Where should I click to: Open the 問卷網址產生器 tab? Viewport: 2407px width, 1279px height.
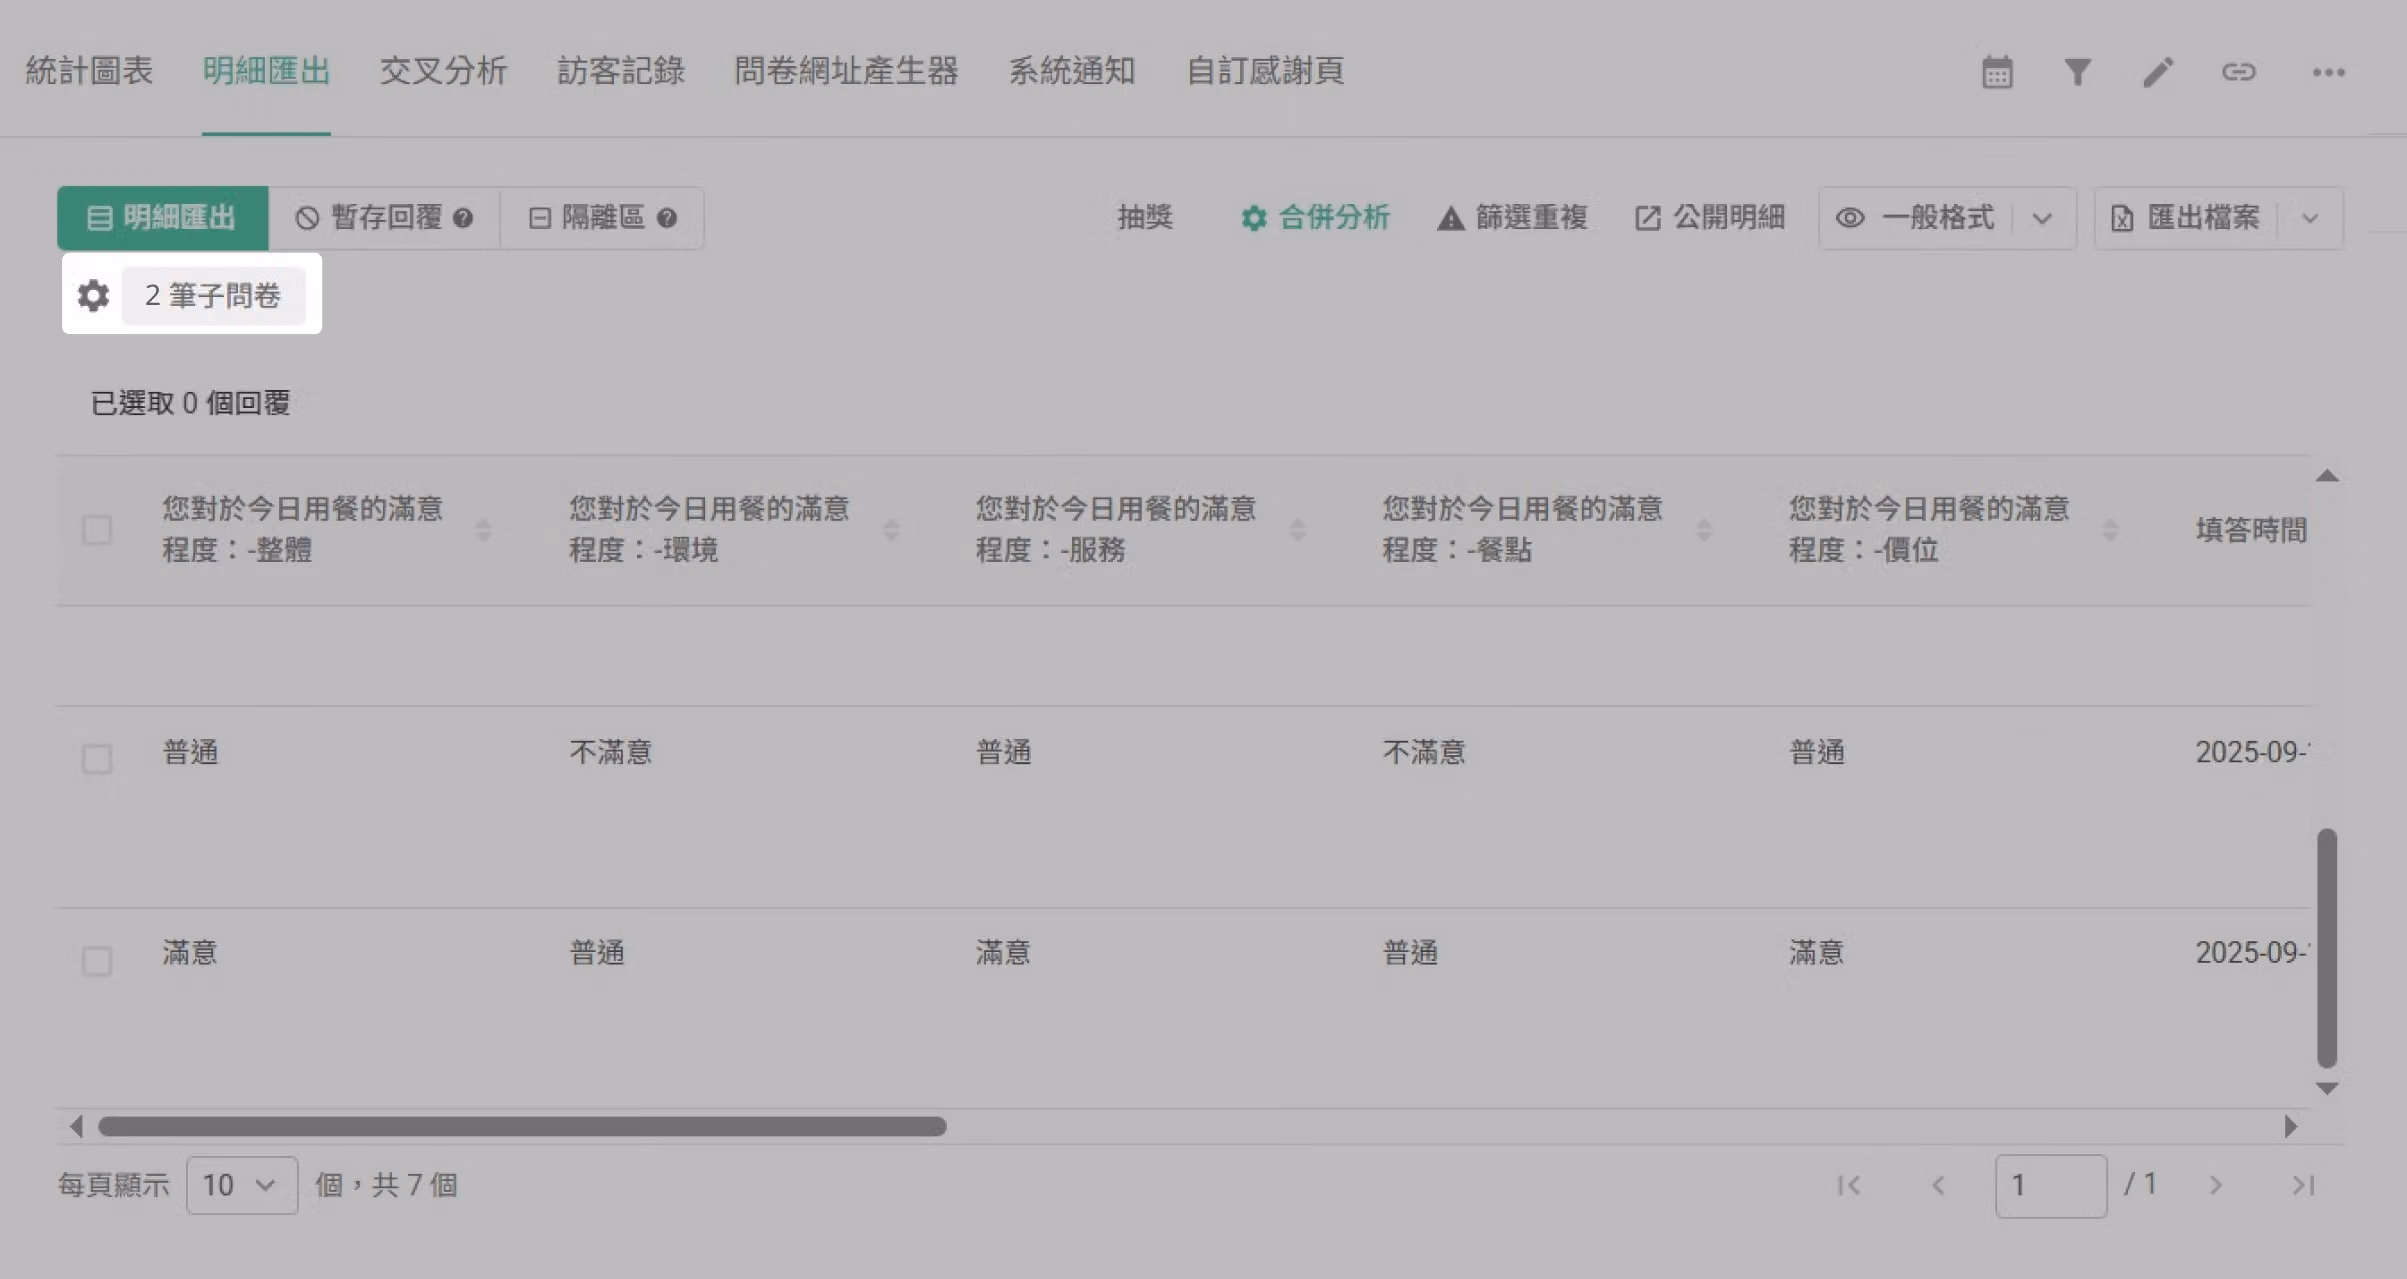click(x=846, y=71)
